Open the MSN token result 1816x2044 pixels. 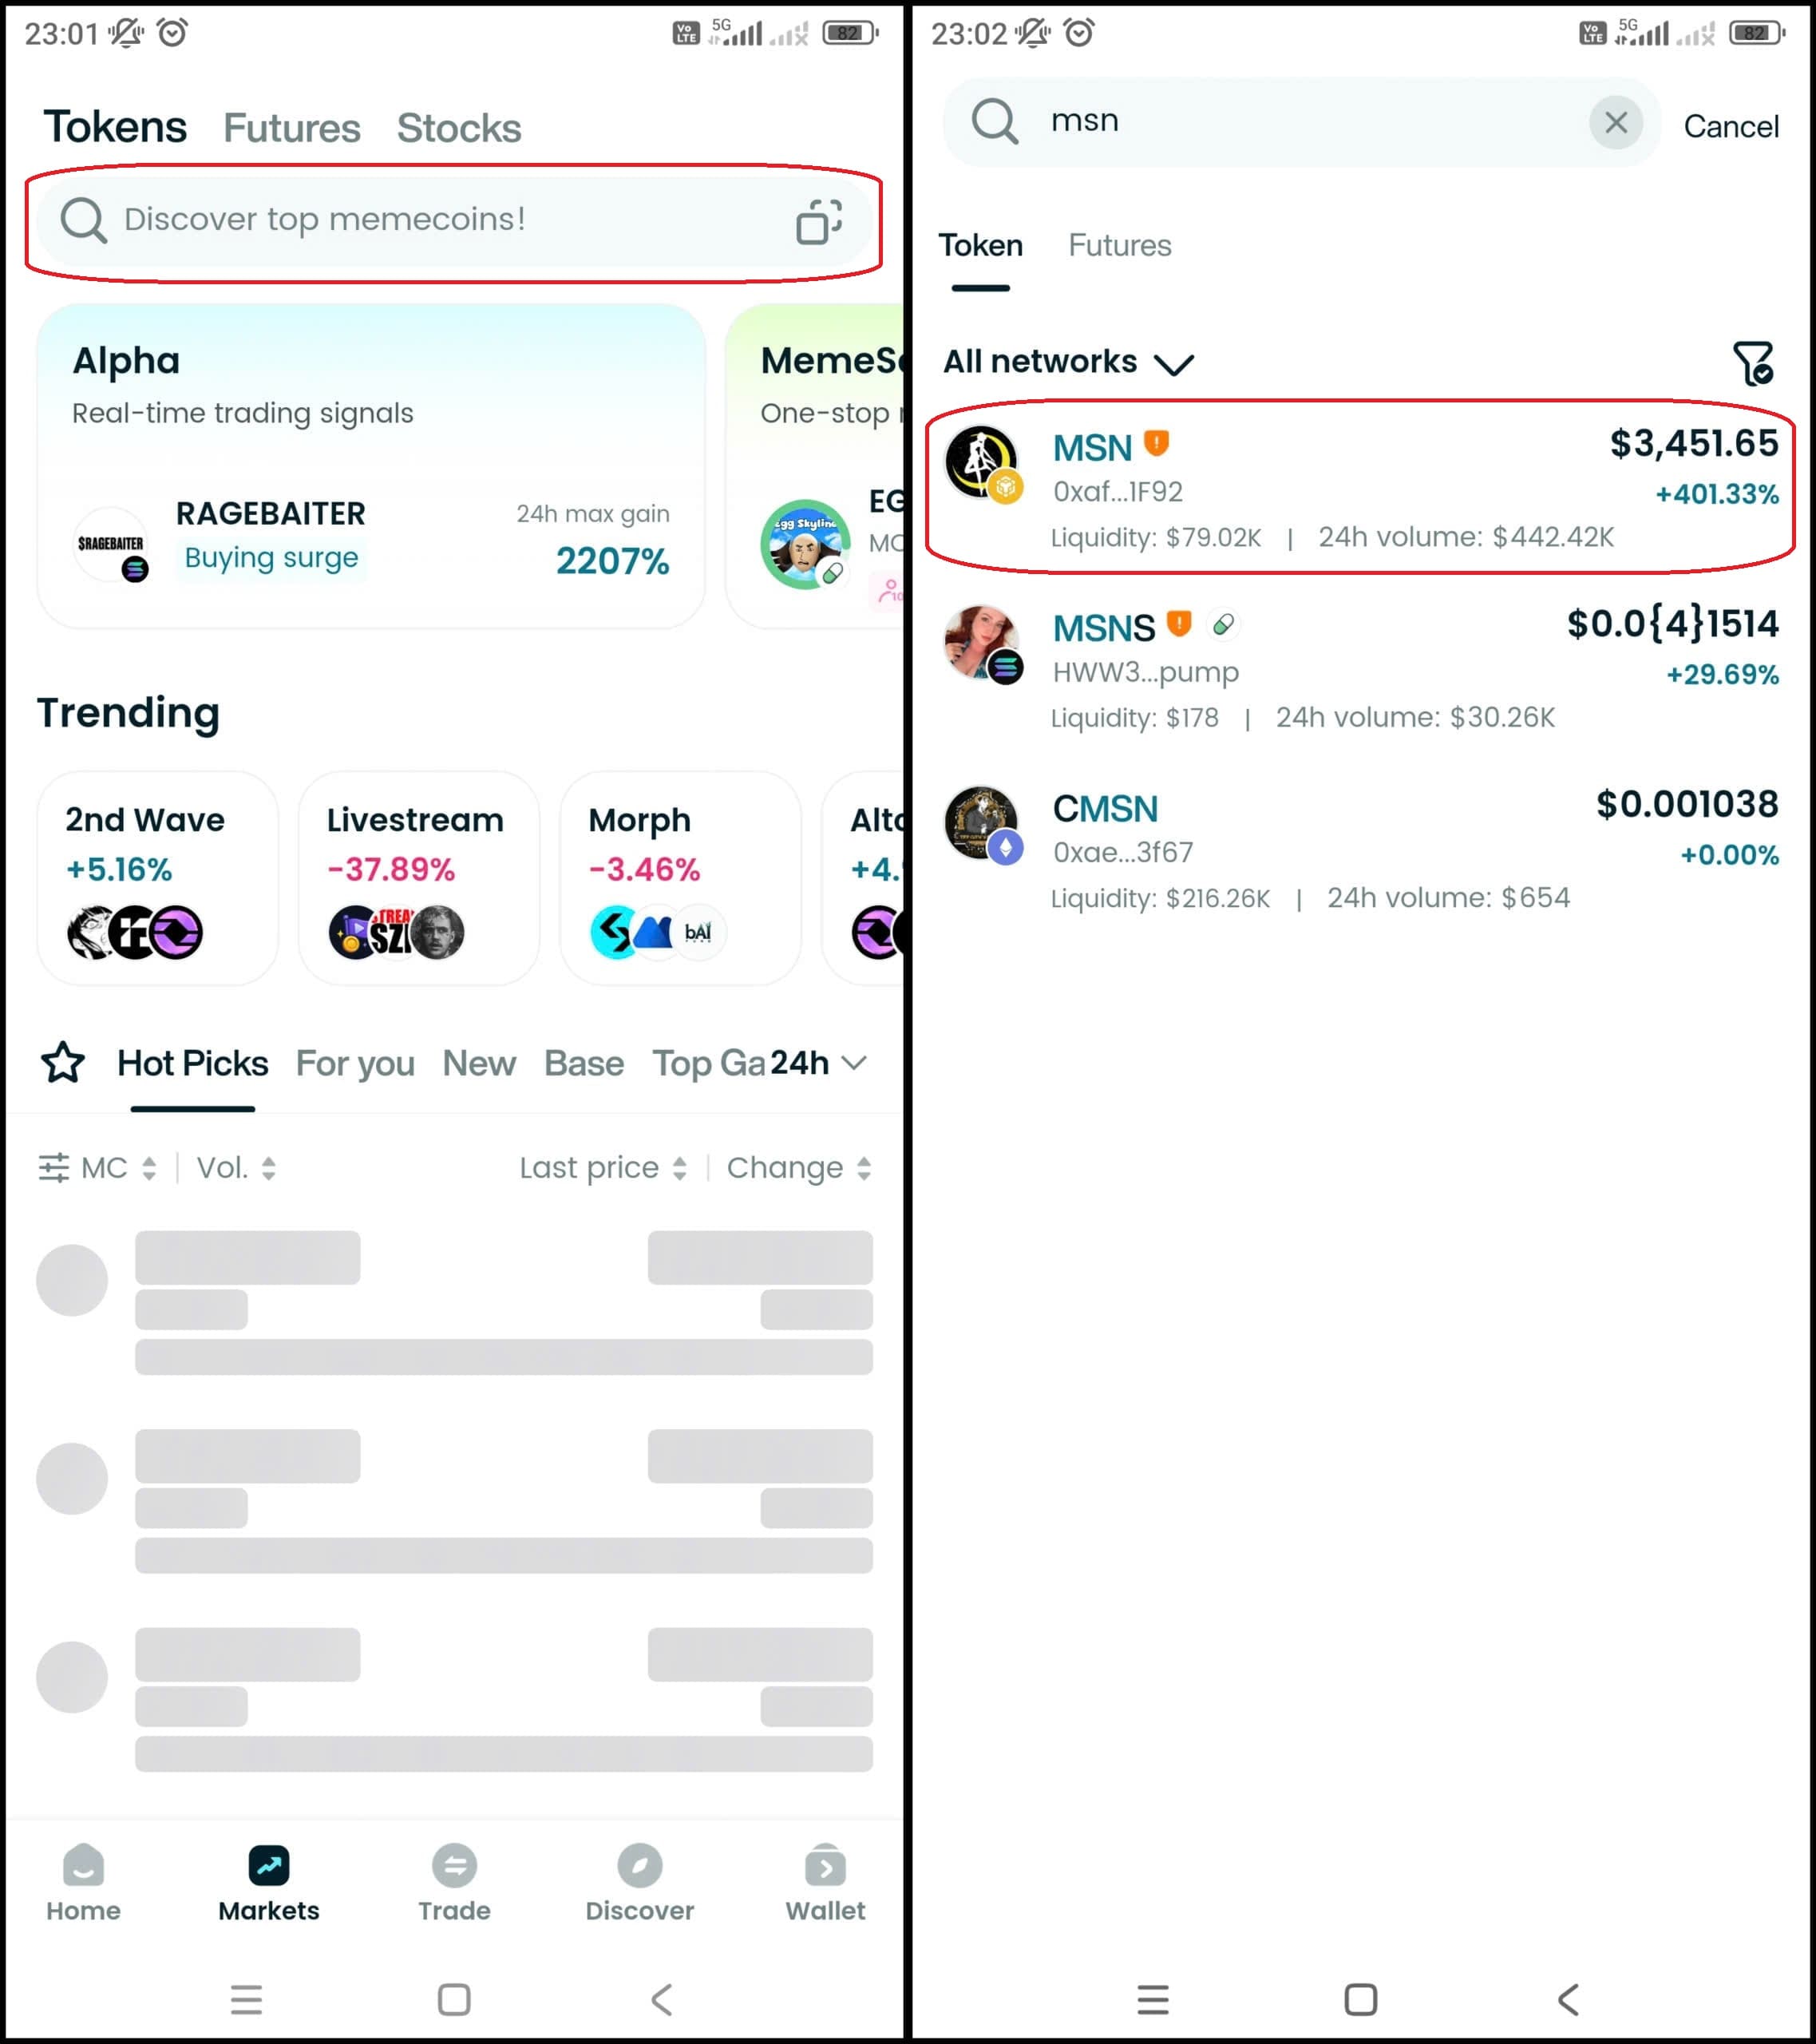[1360, 487]
